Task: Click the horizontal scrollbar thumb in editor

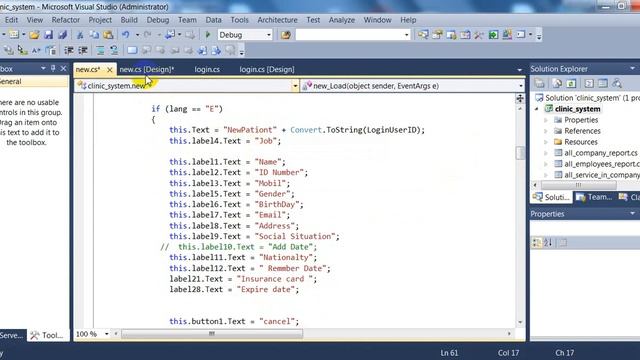Action: 212,334
